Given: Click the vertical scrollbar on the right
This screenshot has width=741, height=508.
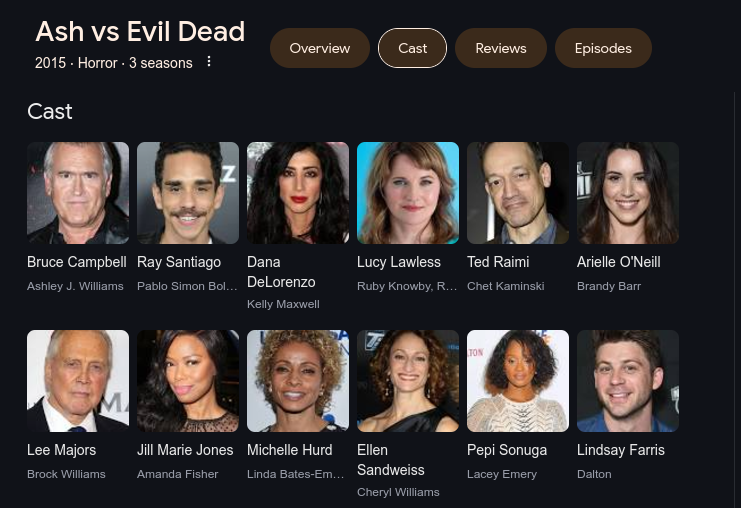Looking at the screenshot, I should click(735, 300).
